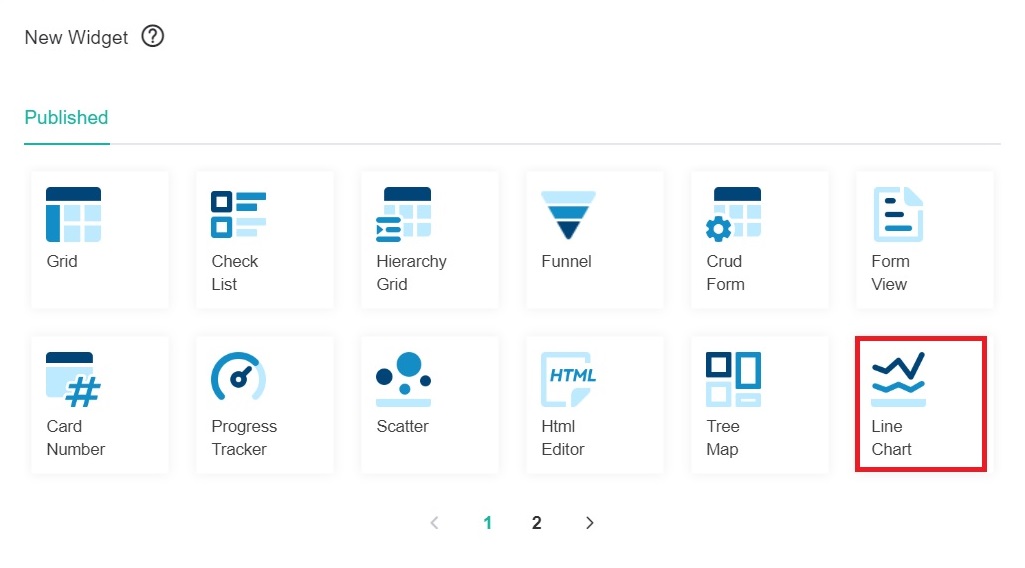Open the New Widget help icon
1025x568 pixels.
(x=152, y=37)
